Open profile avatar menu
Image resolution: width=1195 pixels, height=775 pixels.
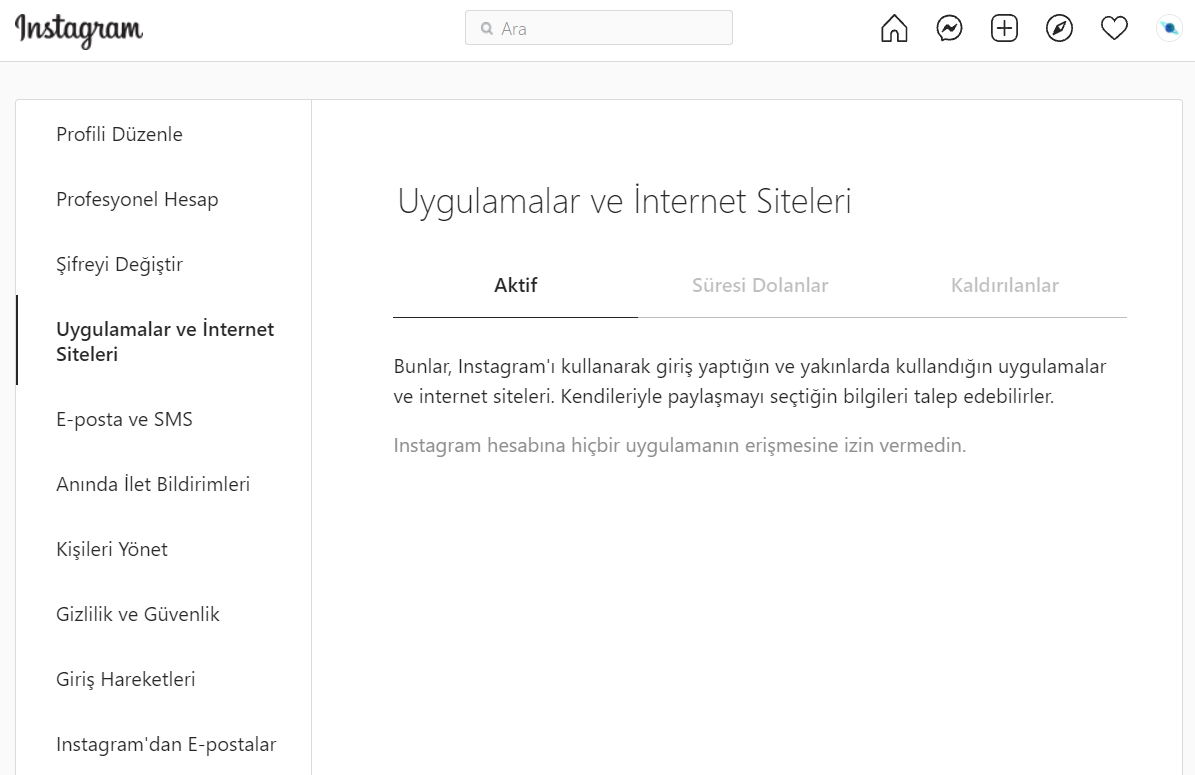(1169, 29)
